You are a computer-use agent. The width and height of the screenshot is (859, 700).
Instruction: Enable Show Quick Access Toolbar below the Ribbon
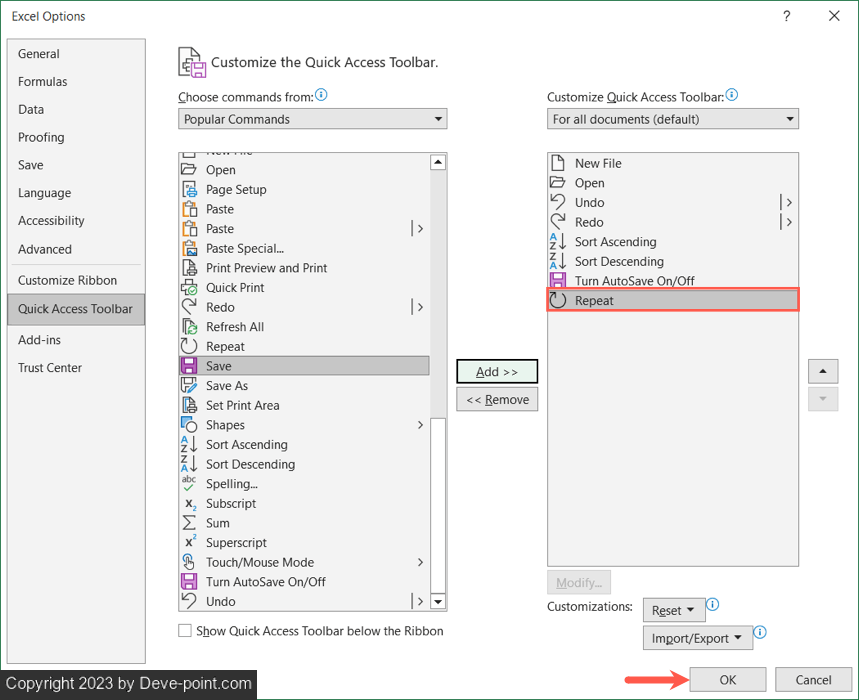(x=184, y=631)
